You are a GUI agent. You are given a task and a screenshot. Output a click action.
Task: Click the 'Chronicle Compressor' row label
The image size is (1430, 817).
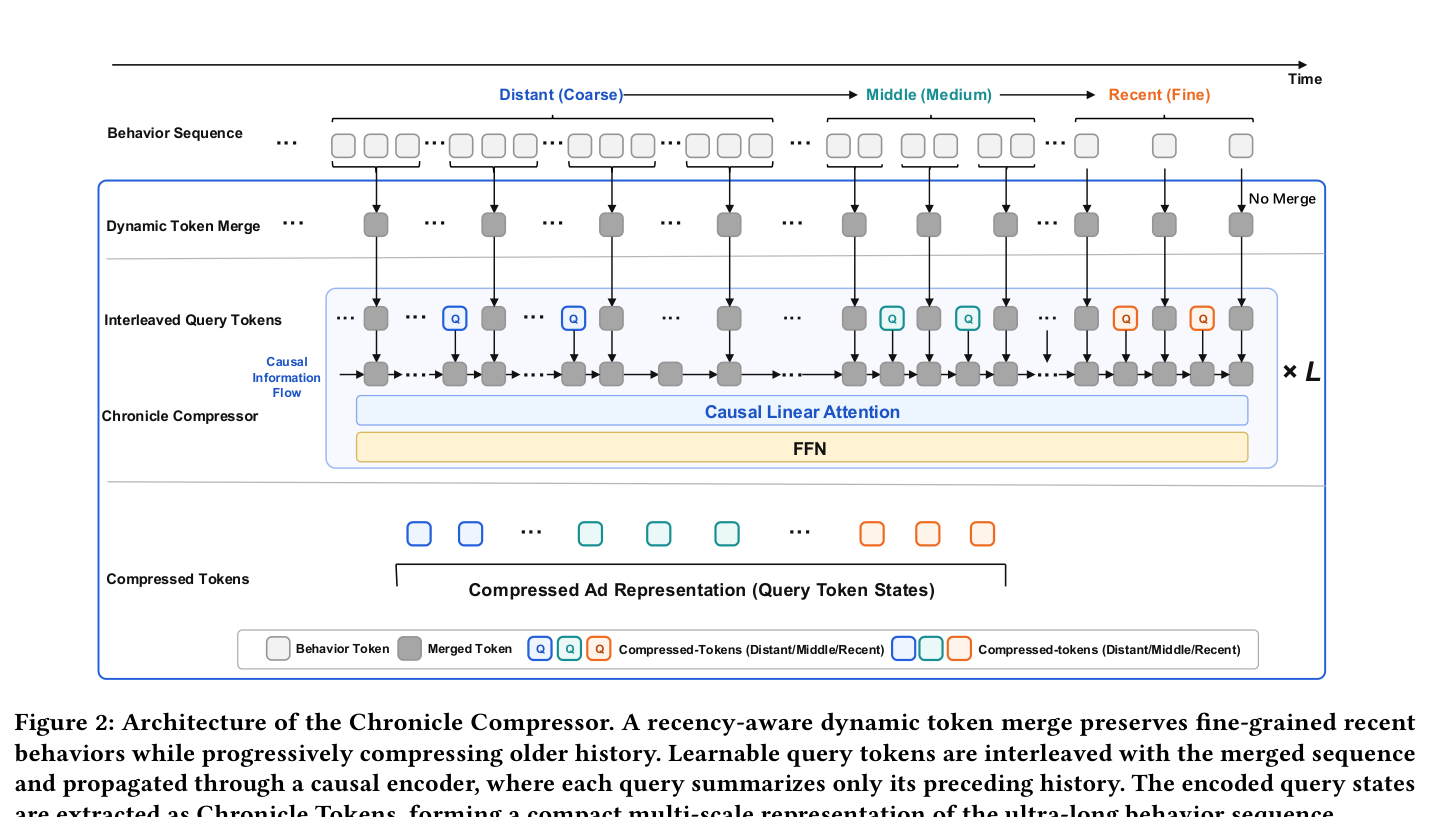180,416
